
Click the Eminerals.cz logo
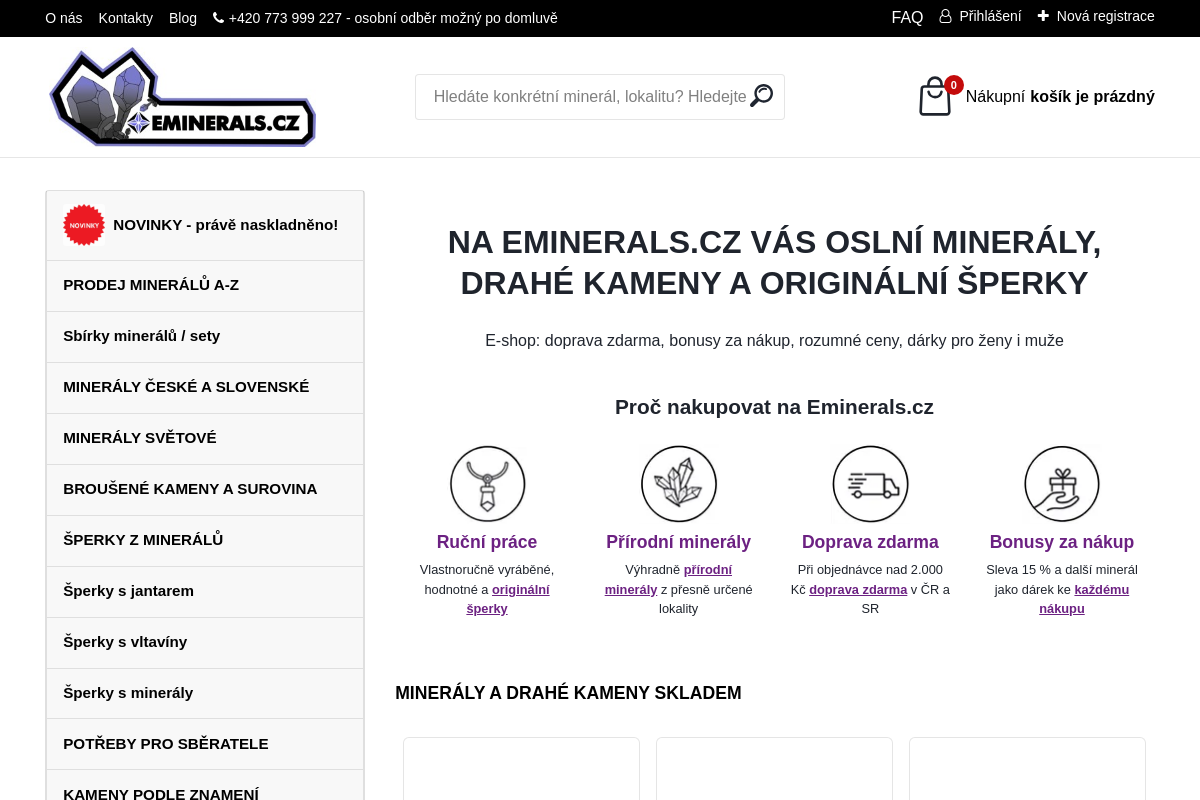(x=182, y=97)
